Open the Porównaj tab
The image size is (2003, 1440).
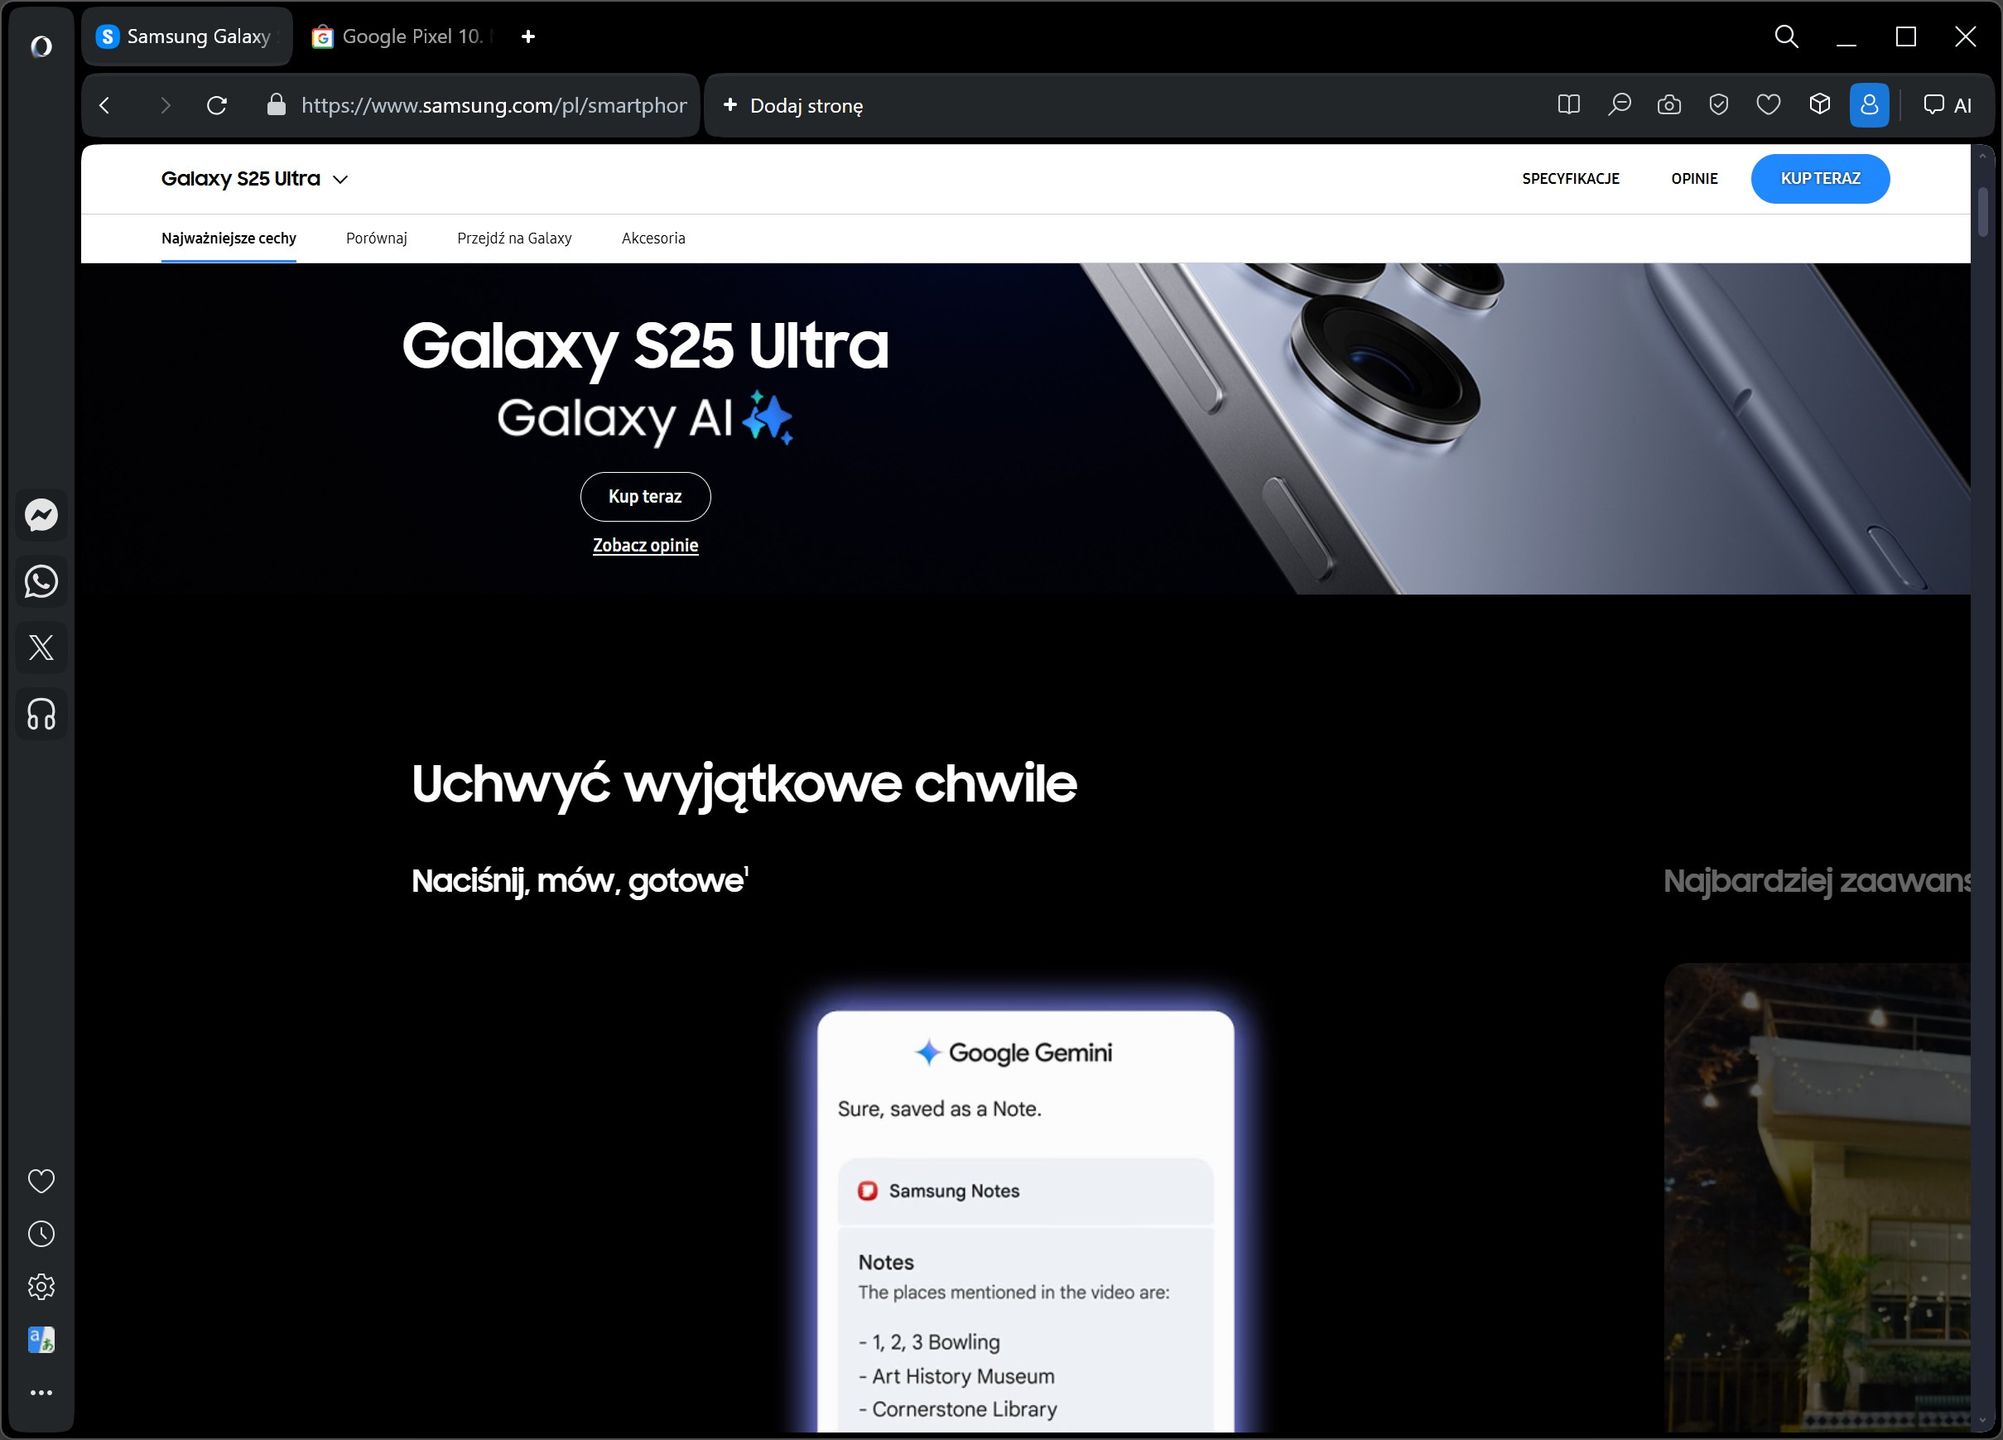pyautogui.click(x=376, y=238)
